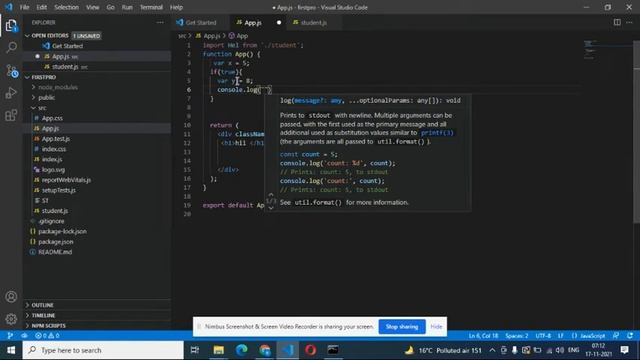Open index.css in file tree

click(53, 149)
